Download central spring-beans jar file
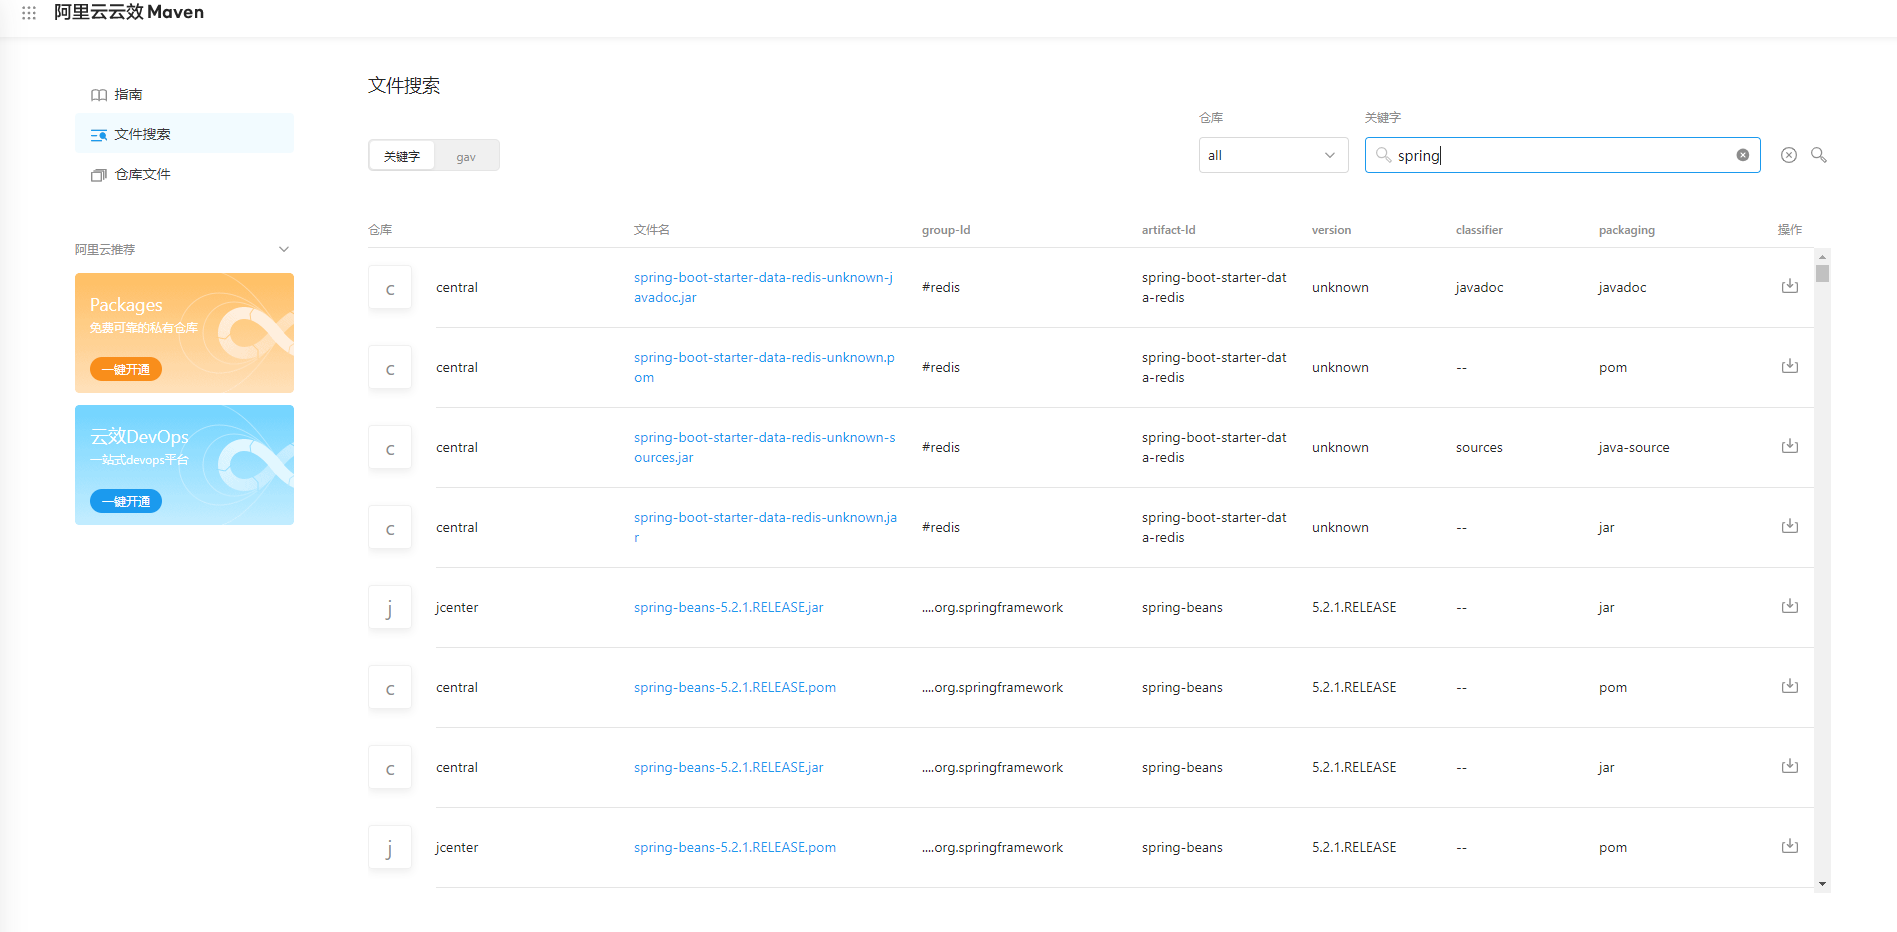The height and width of the screenshot is (932, 1897). pos(1790,766)
